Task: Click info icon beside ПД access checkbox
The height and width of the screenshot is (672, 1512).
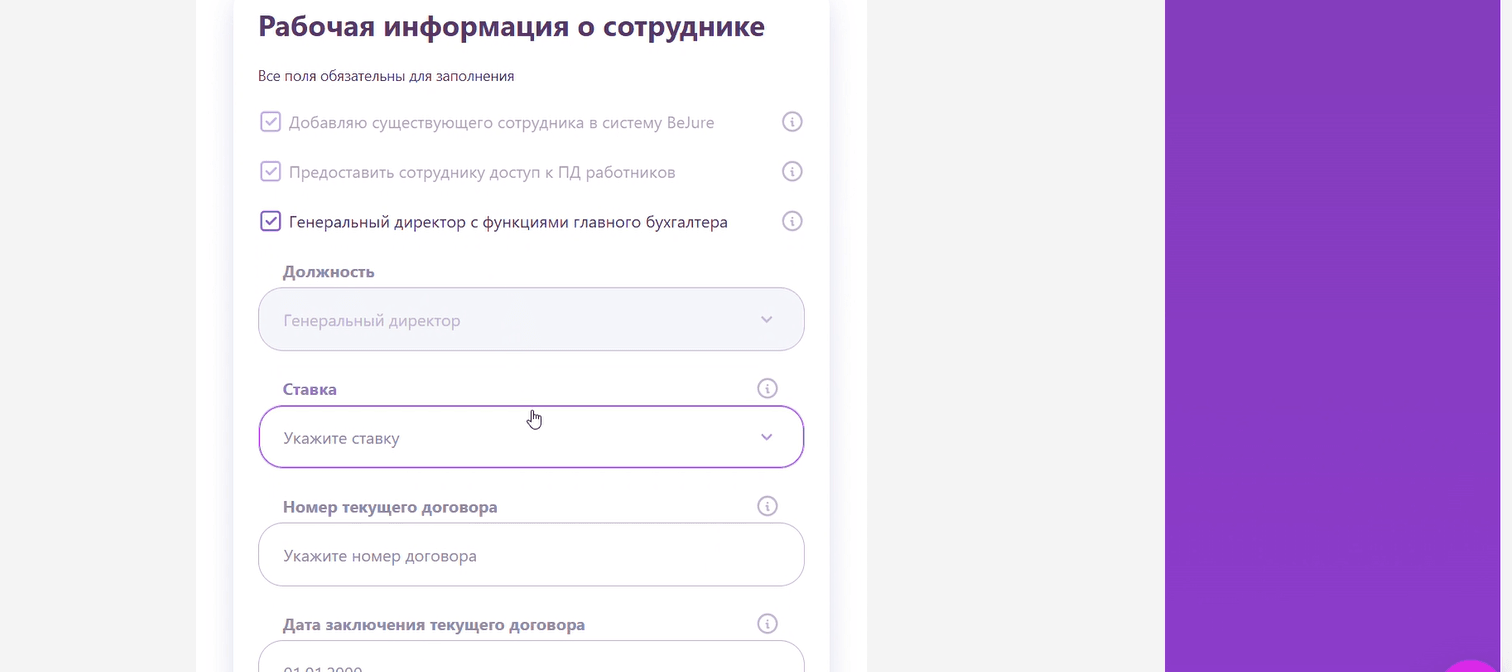Action: tap(792, 171)
